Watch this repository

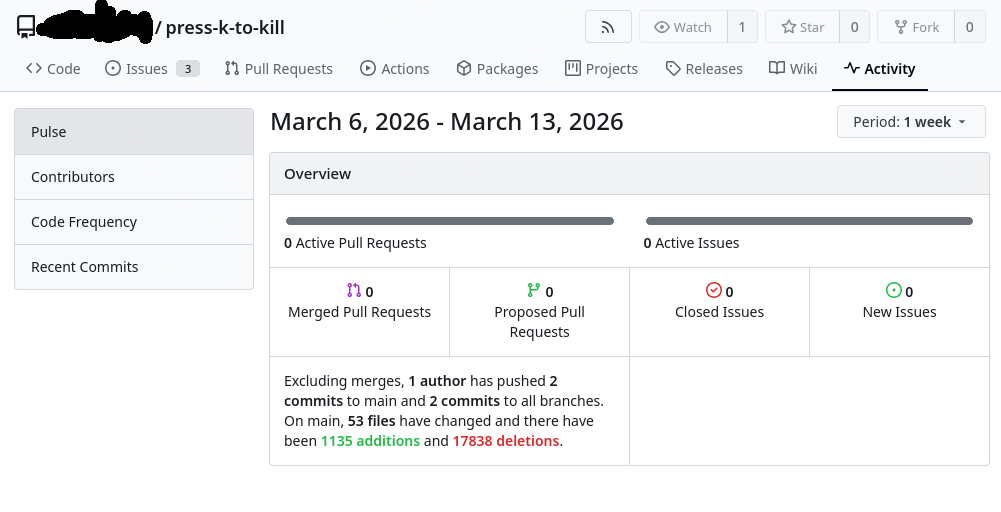pos(683,27)
